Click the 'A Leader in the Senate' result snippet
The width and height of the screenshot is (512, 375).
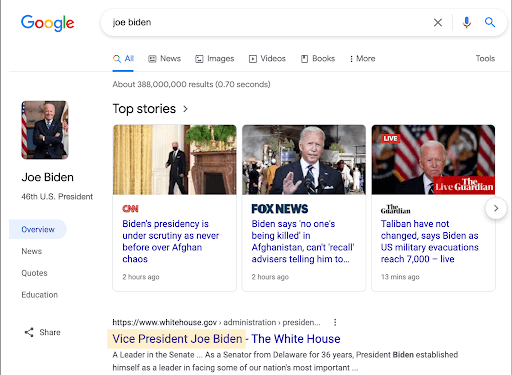pos(285,361)
